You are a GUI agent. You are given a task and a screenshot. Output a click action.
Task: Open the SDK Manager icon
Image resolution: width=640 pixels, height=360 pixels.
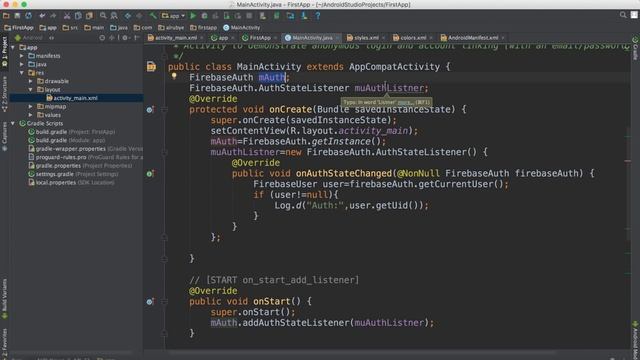[304, 16]
